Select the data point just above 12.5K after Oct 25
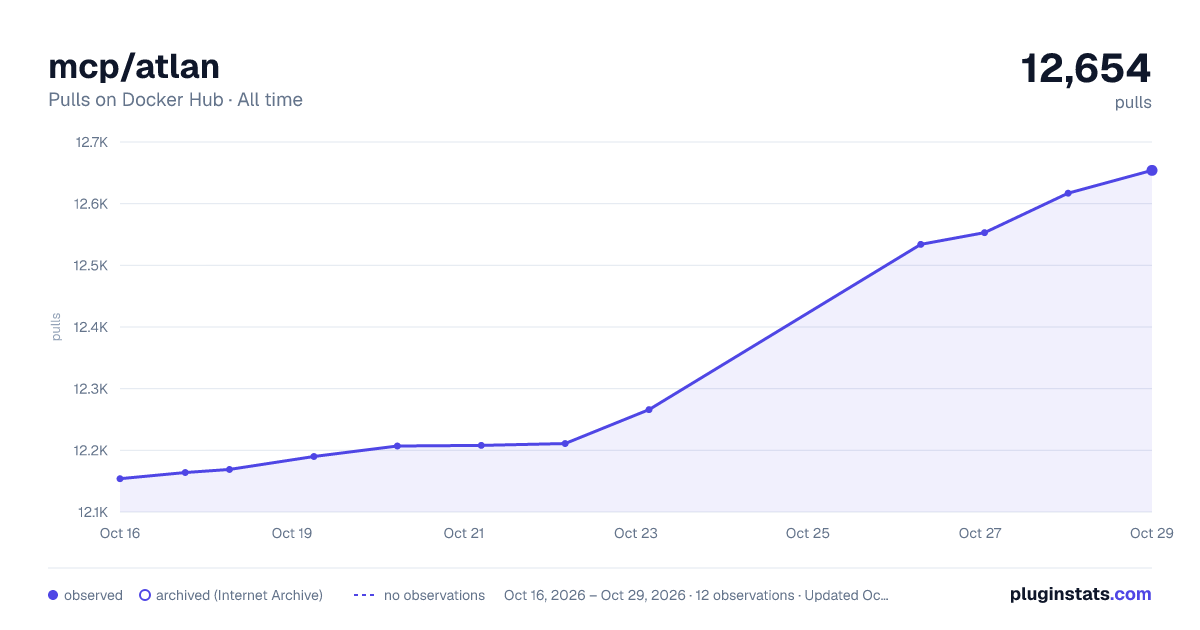 coord(920,244)
